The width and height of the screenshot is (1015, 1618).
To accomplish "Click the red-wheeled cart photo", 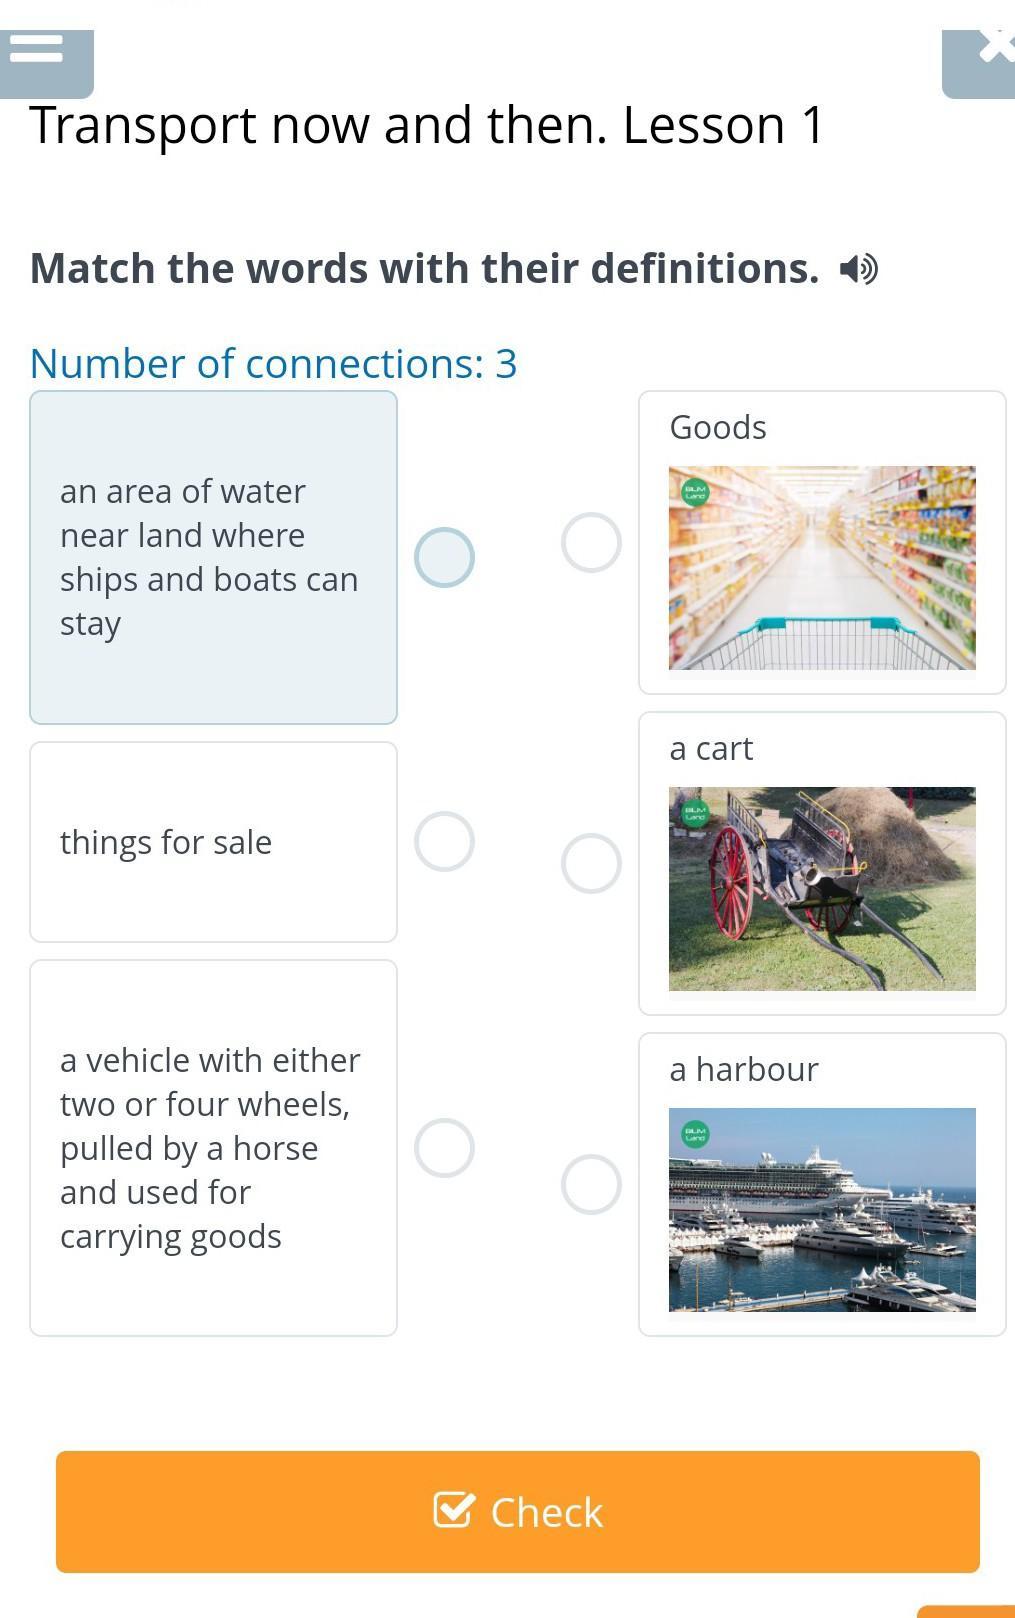I will 822,889.
